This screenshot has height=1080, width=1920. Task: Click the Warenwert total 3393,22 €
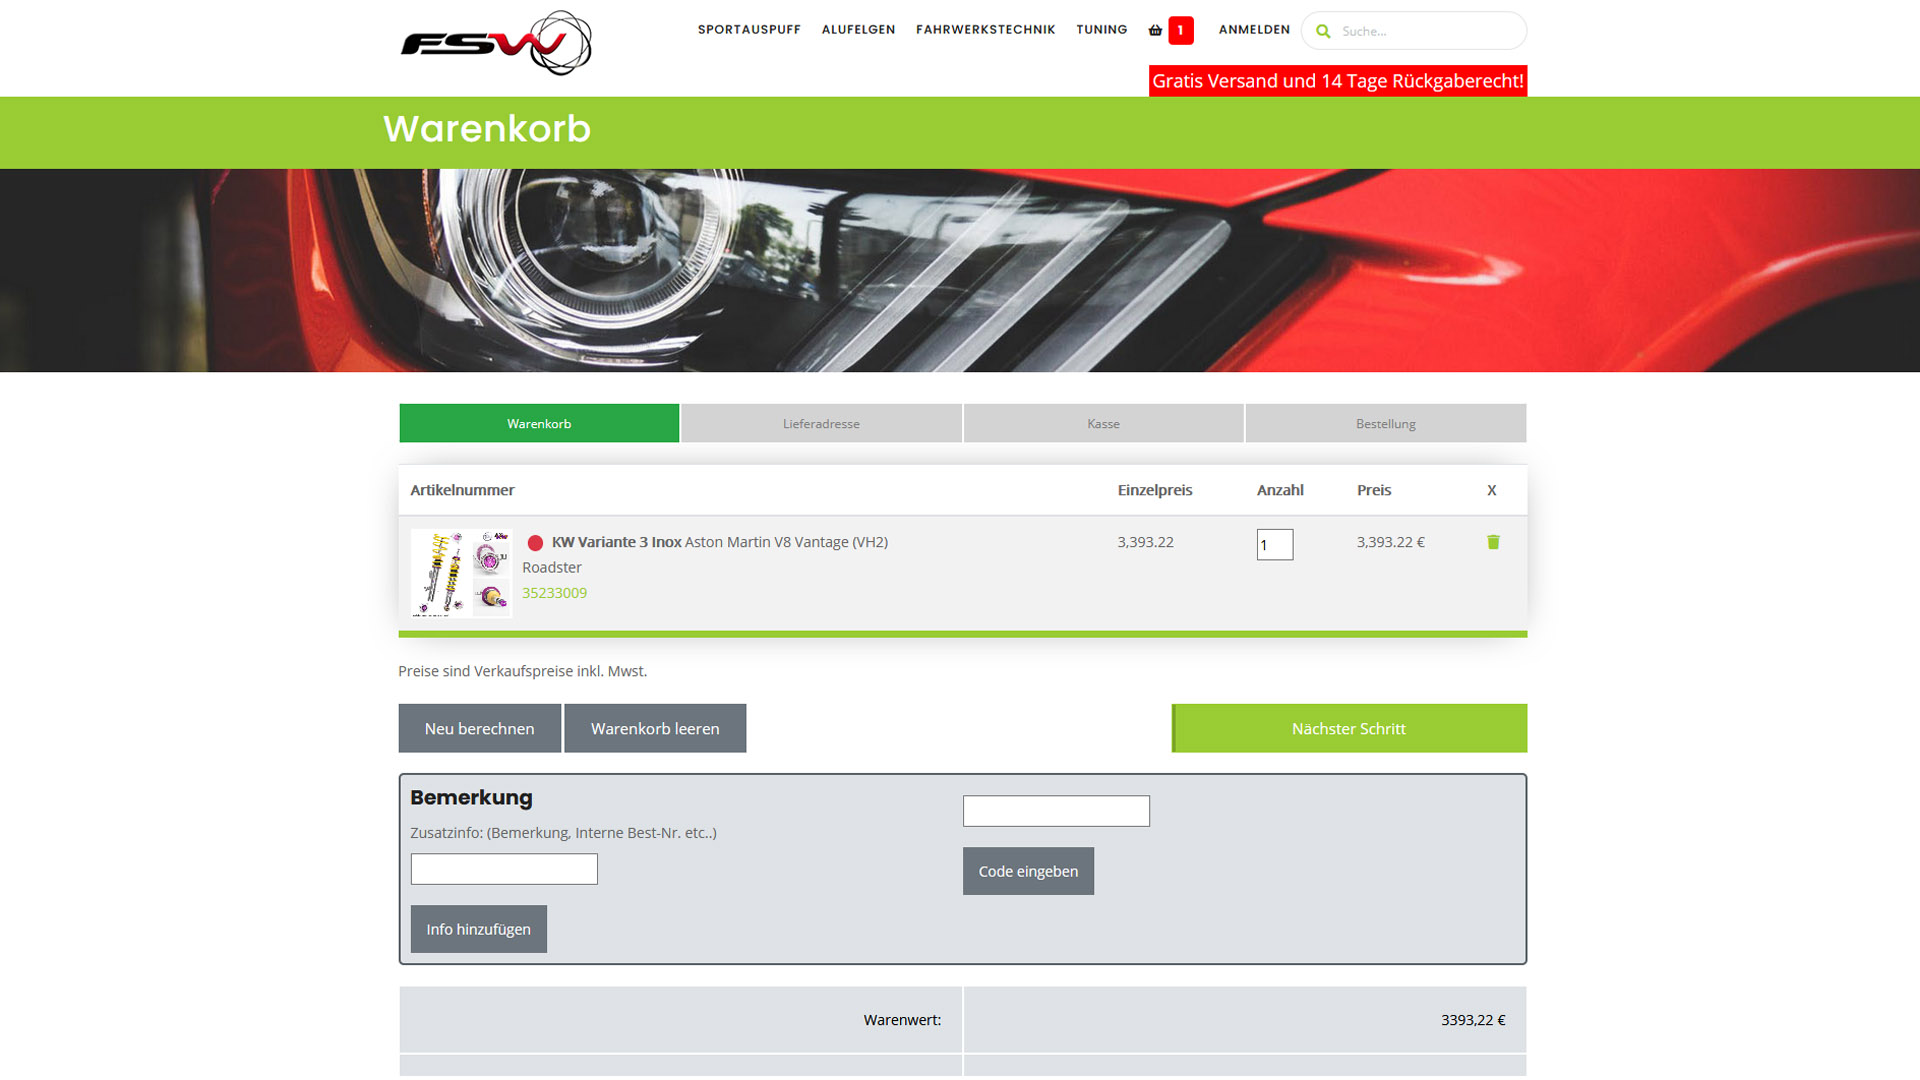tap(1473, 1020)
